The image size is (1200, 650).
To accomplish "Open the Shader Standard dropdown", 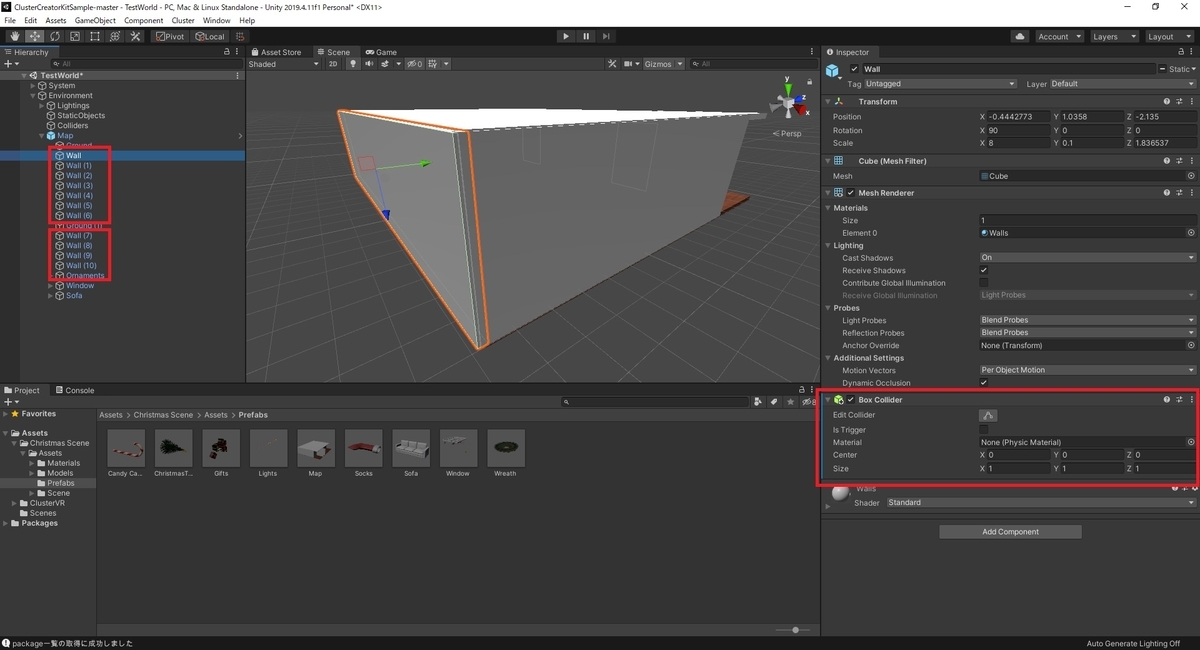I will pos(1040,503).
